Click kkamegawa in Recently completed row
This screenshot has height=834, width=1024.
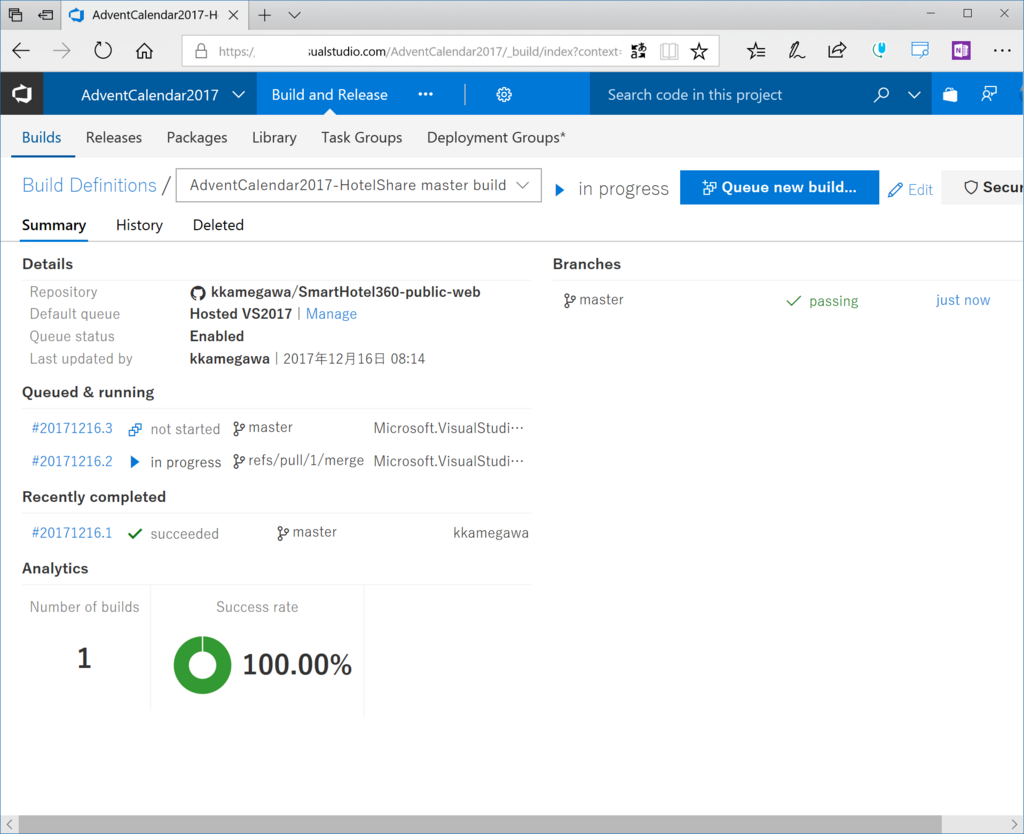pos(491,533)
